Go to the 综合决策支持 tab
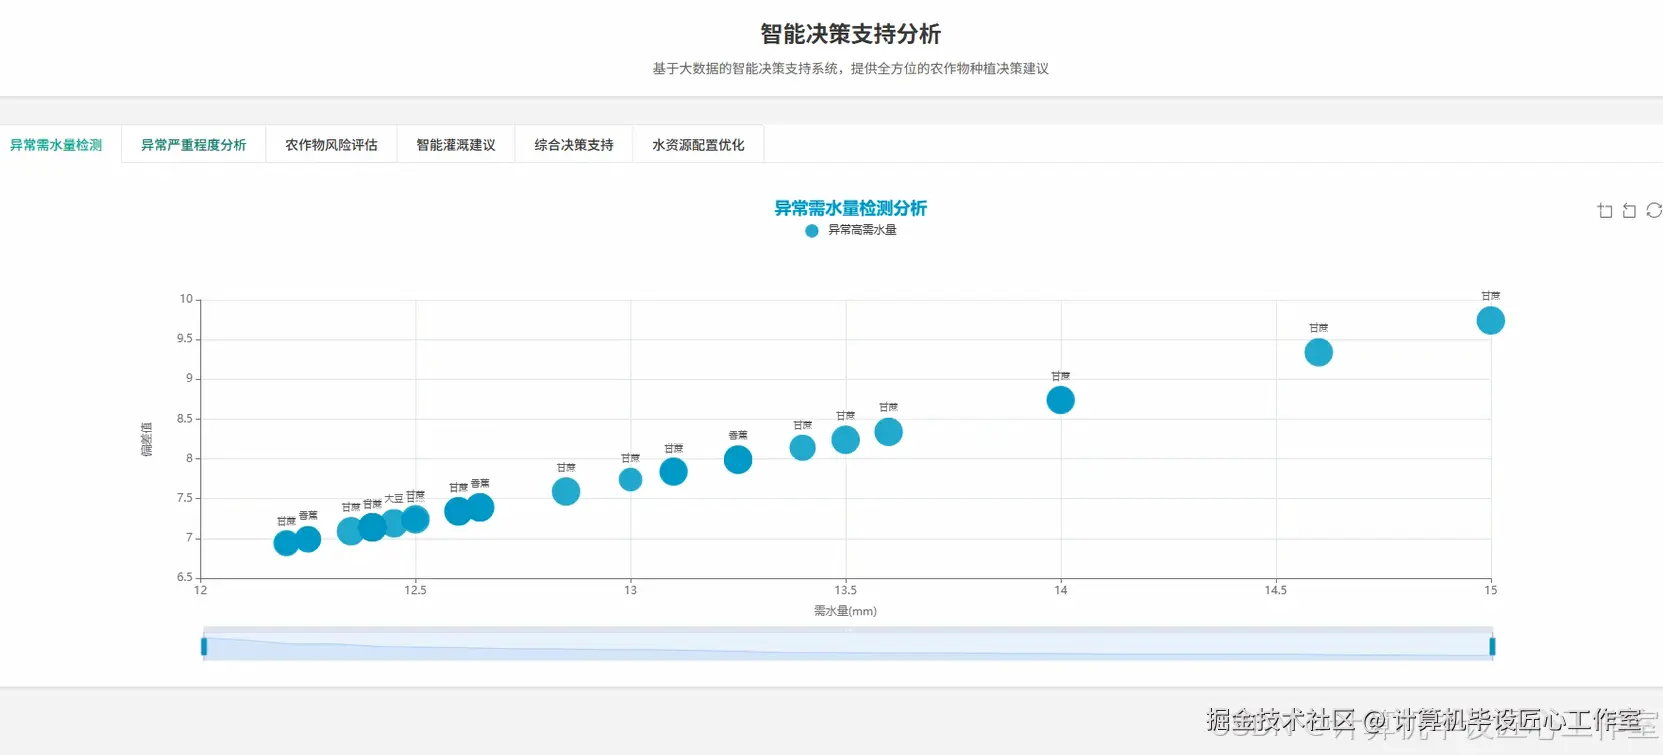Screen dimensions: 1663x755 pyautogui.click(x=574, y=145)
